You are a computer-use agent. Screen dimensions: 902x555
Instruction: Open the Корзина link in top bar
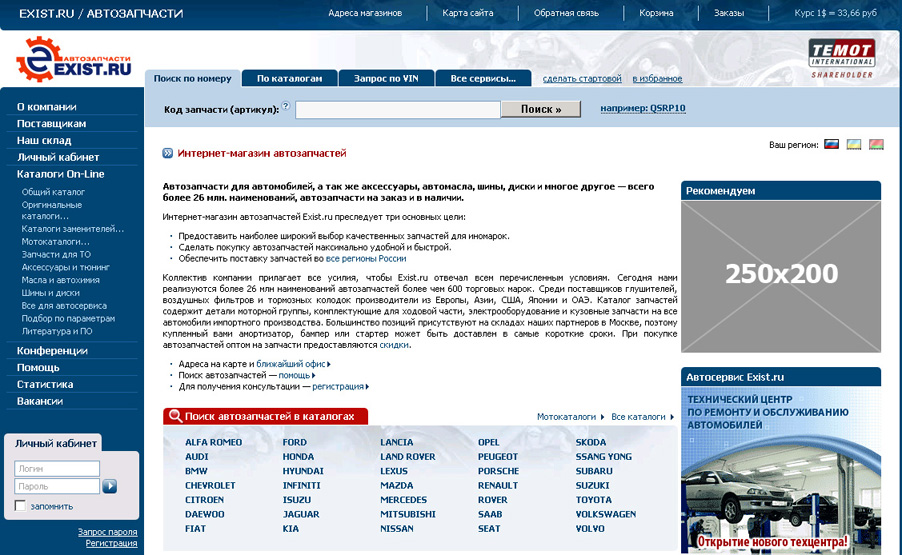tap(656, 13)
